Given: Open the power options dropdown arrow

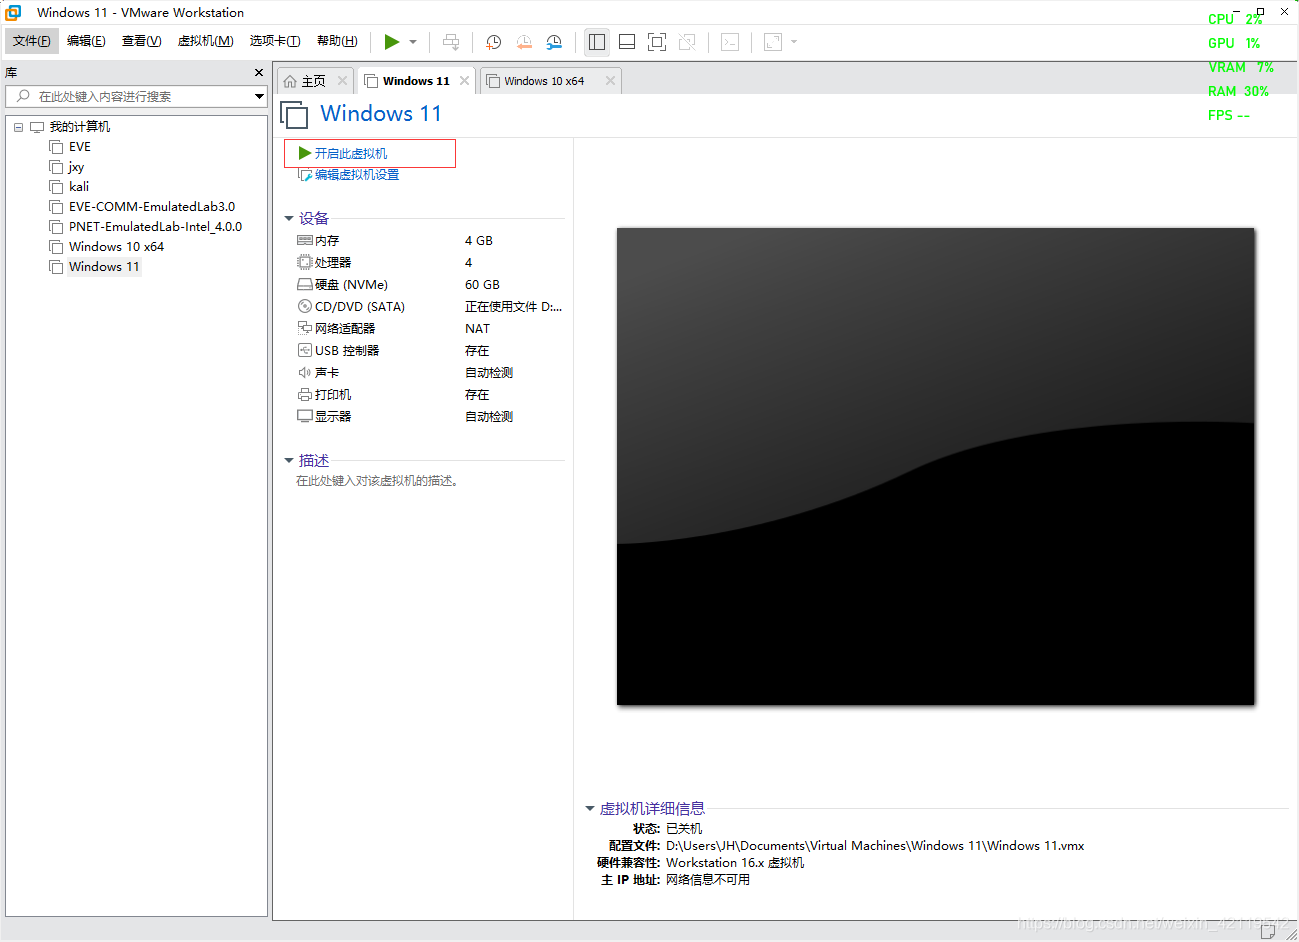Looking at the screenshot, I should 413,42.
